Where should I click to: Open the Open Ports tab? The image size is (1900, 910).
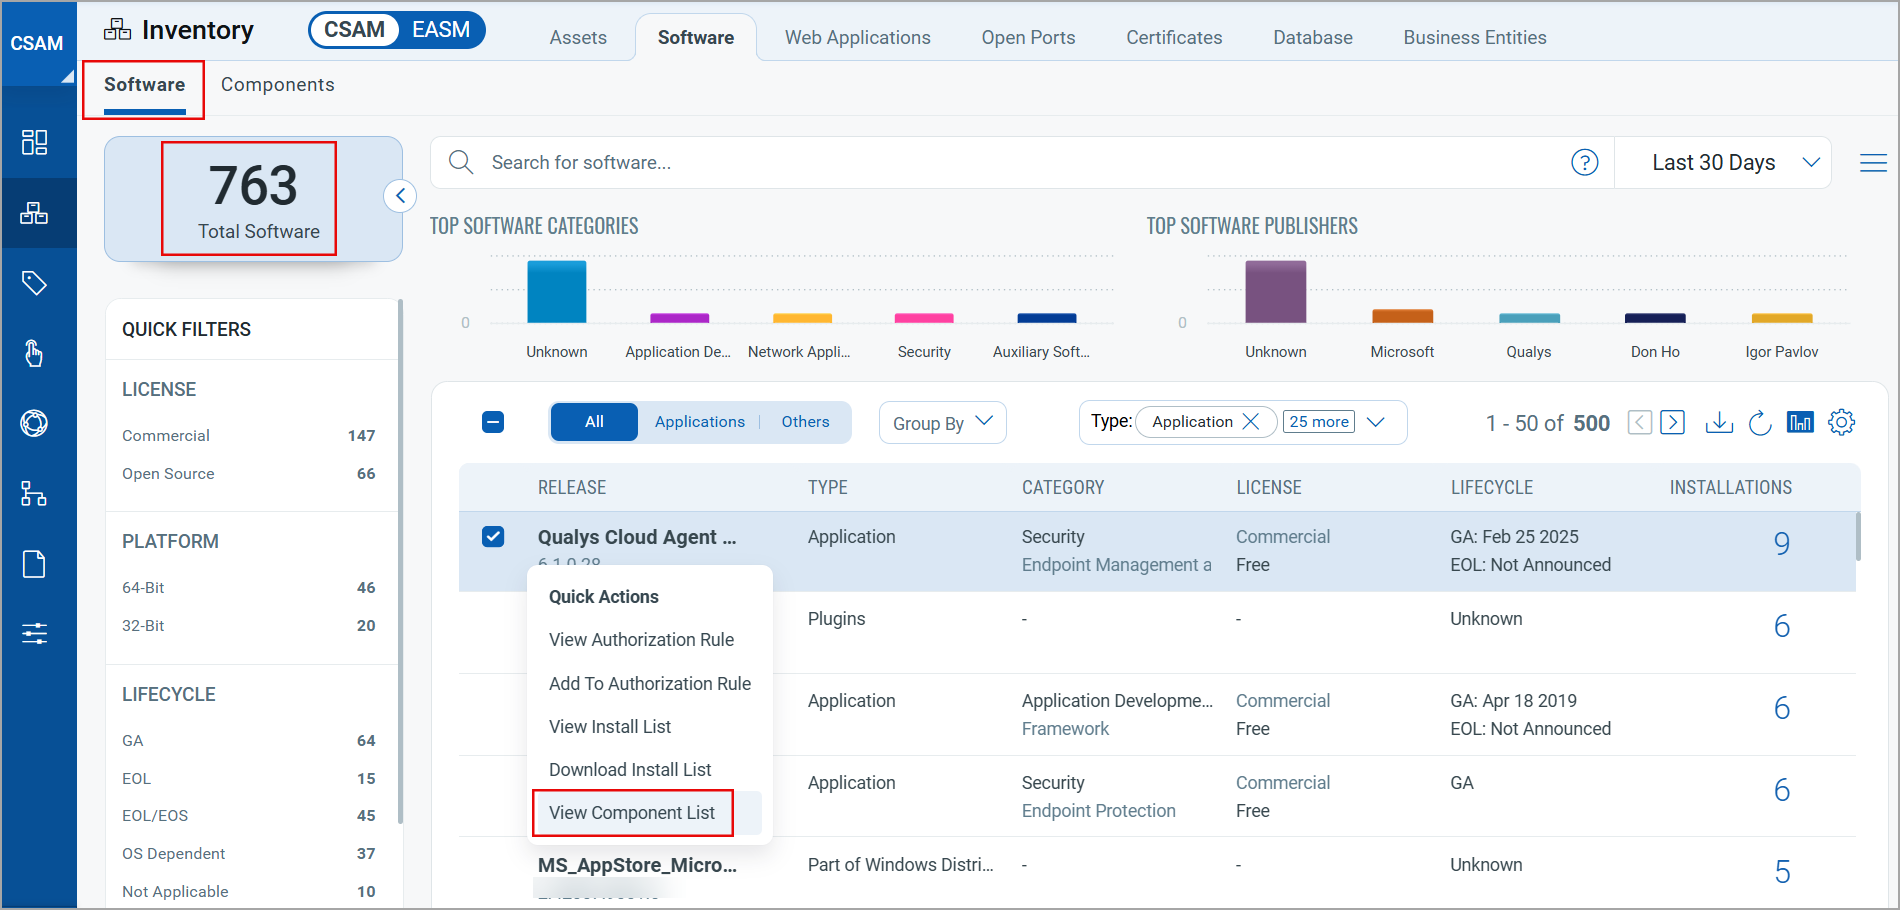tap(1028, 38)
